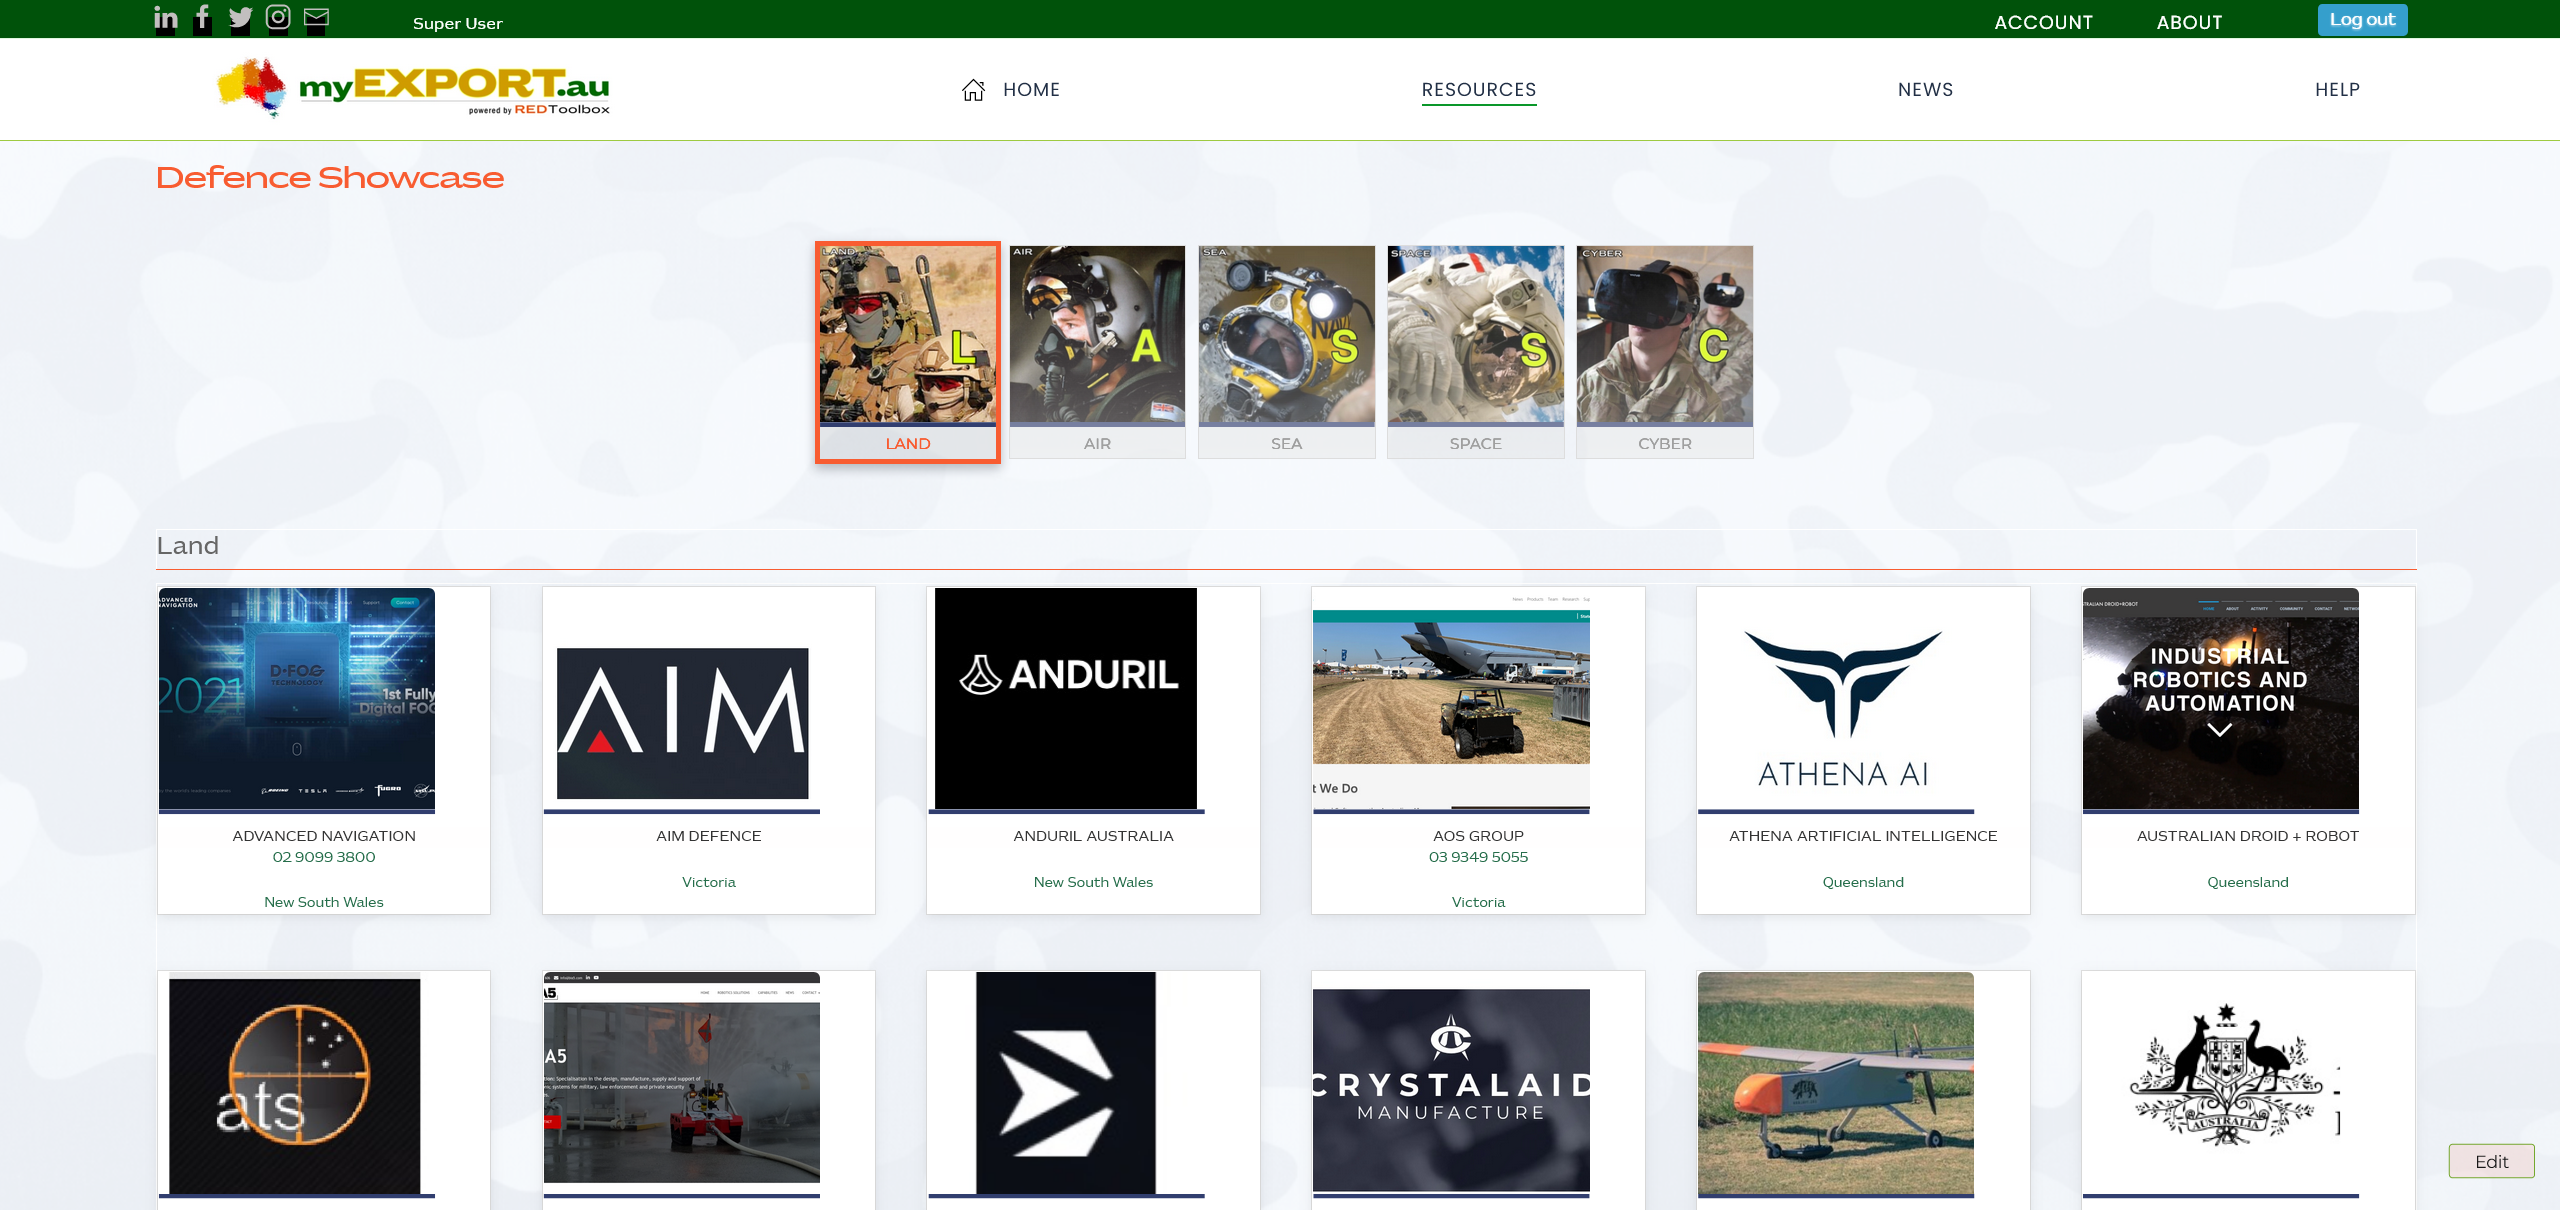Select the SEA category thumbnail
Image resolution: width=2560 pixels, height=1210 pixels.
[x=1286, y=335]
